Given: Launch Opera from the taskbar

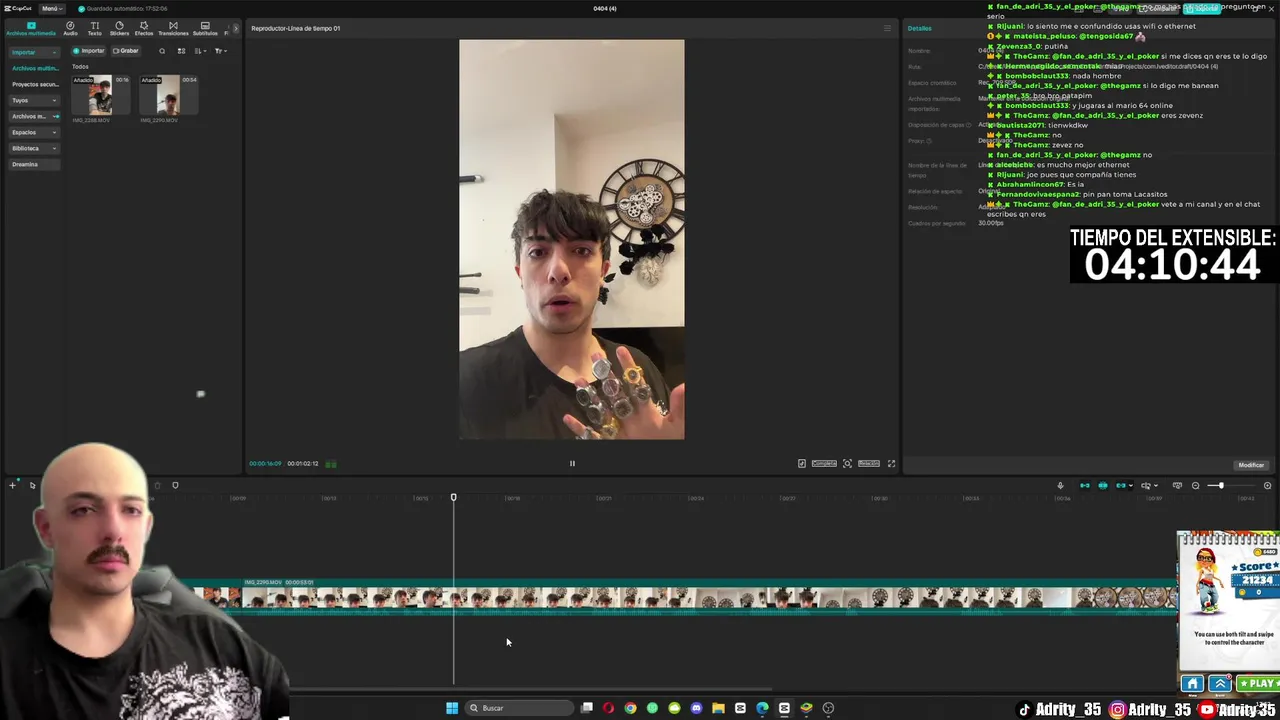Looking at the screenshot, I should click(608, 708).
